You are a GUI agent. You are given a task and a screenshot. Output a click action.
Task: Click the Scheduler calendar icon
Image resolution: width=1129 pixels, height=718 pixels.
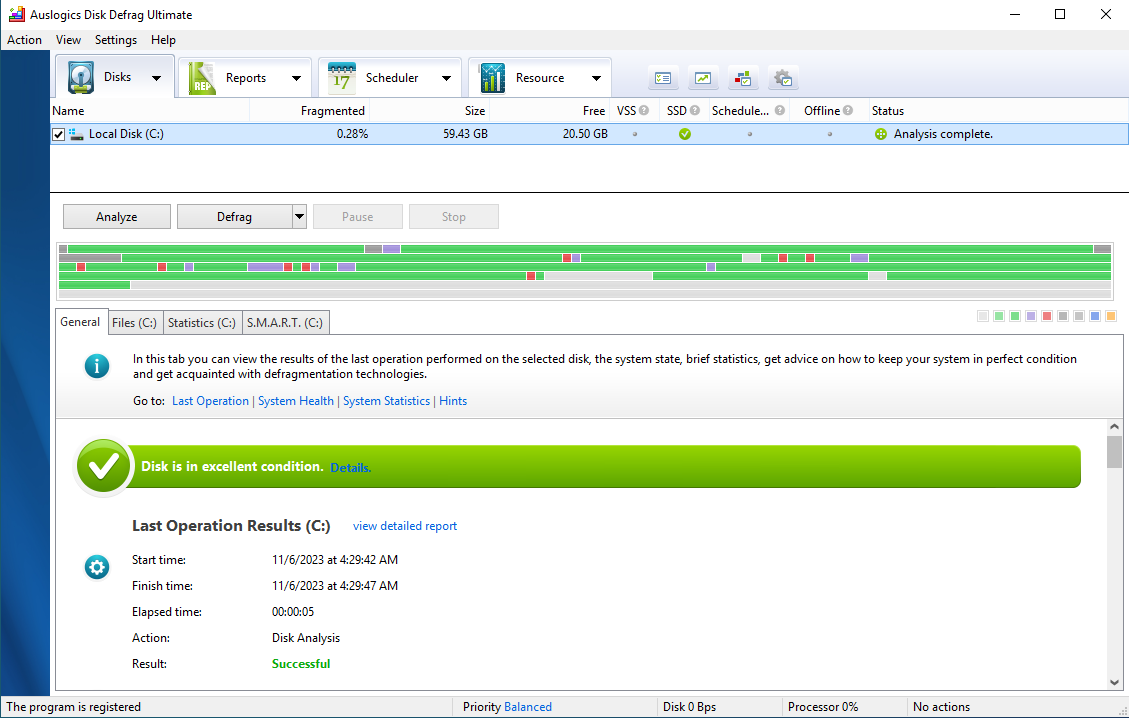(341, 78)
